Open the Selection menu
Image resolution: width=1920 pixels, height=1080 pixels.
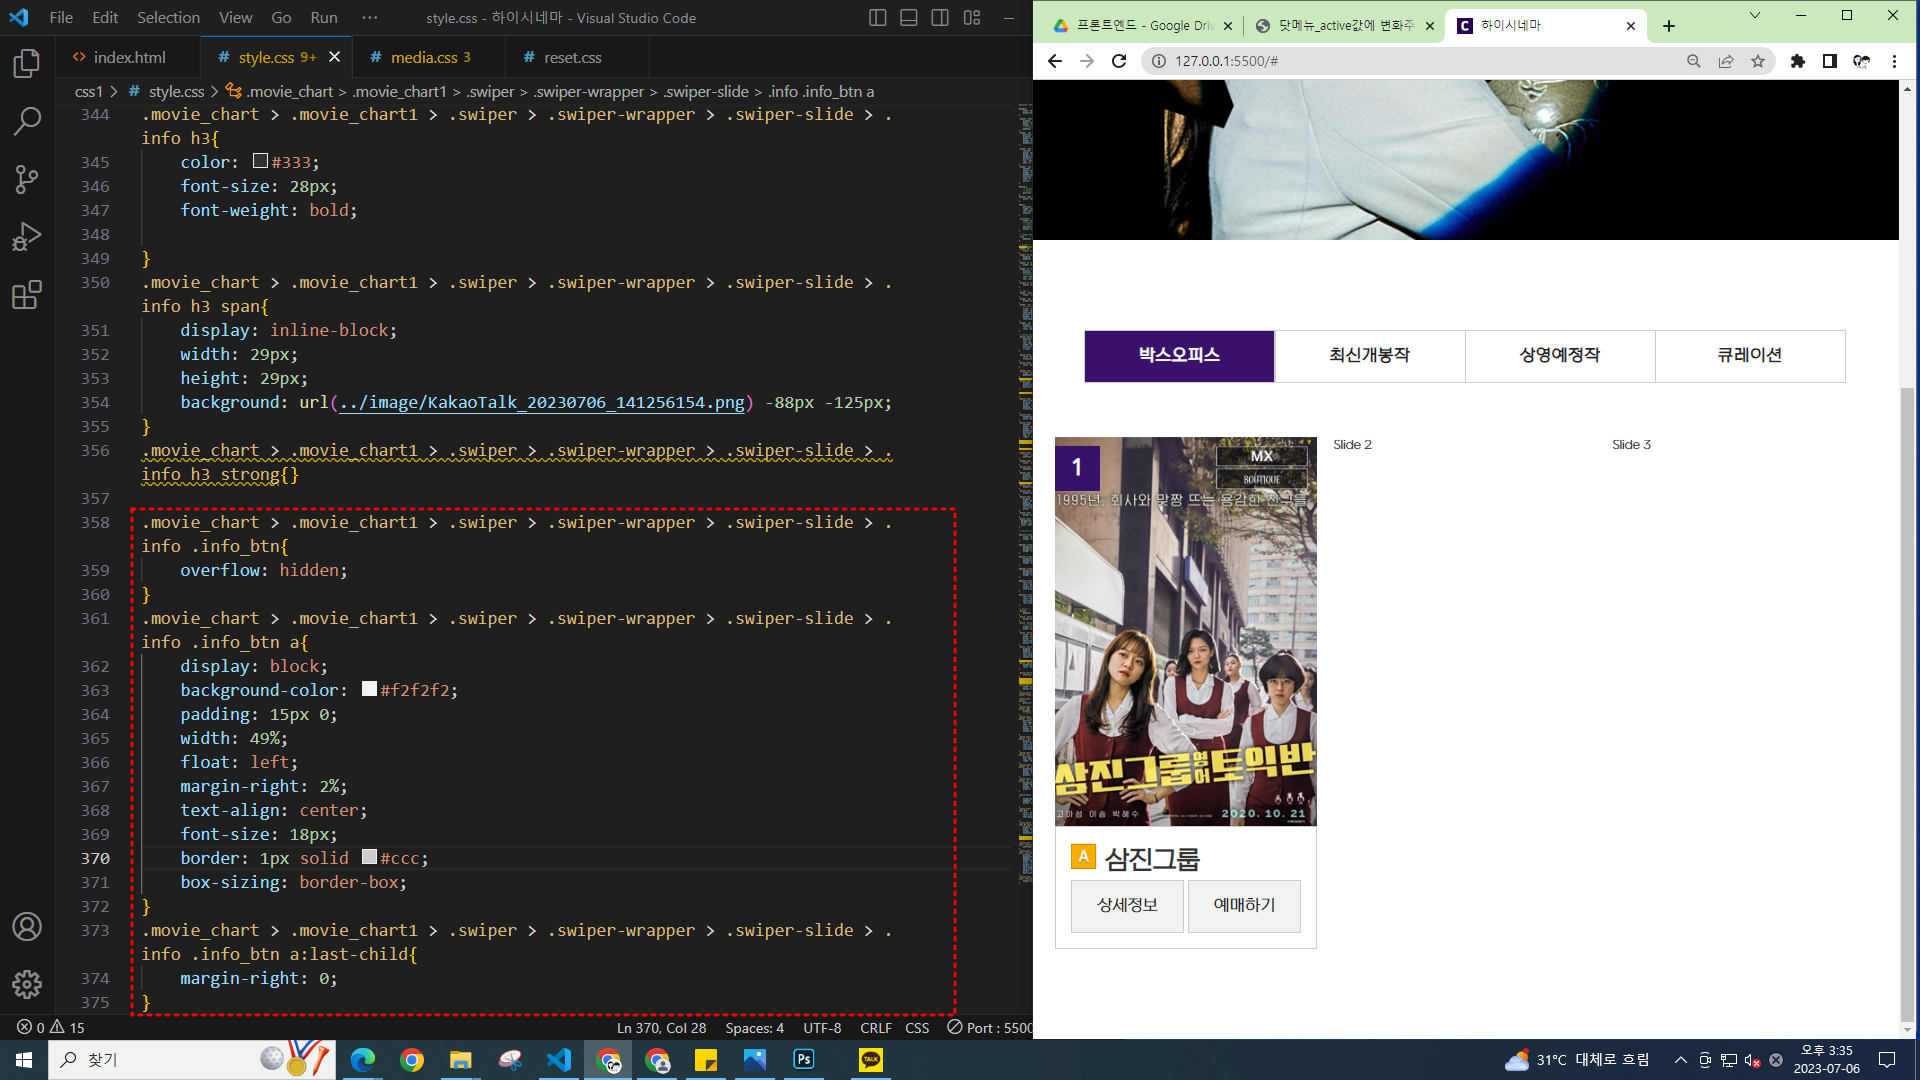[168, 18]
